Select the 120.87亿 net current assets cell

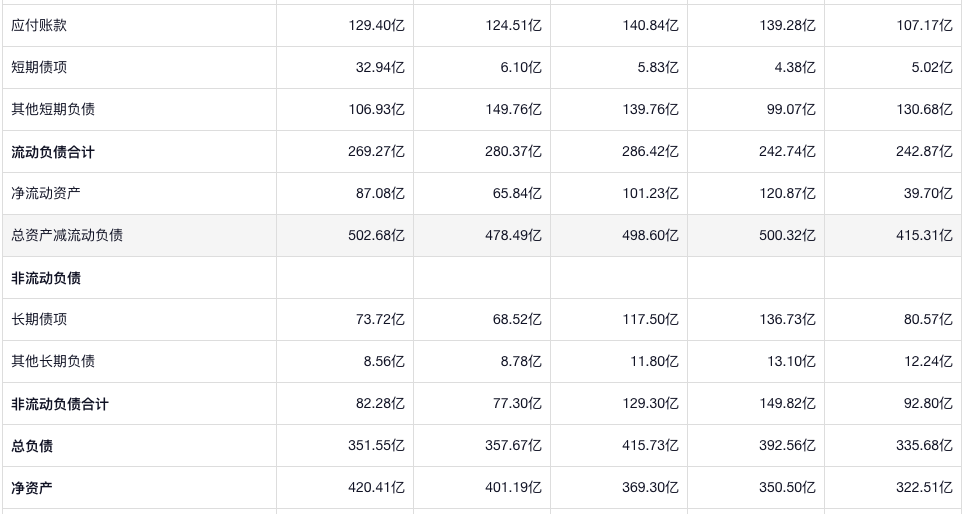pyautogui.click(x=787, y=193)
